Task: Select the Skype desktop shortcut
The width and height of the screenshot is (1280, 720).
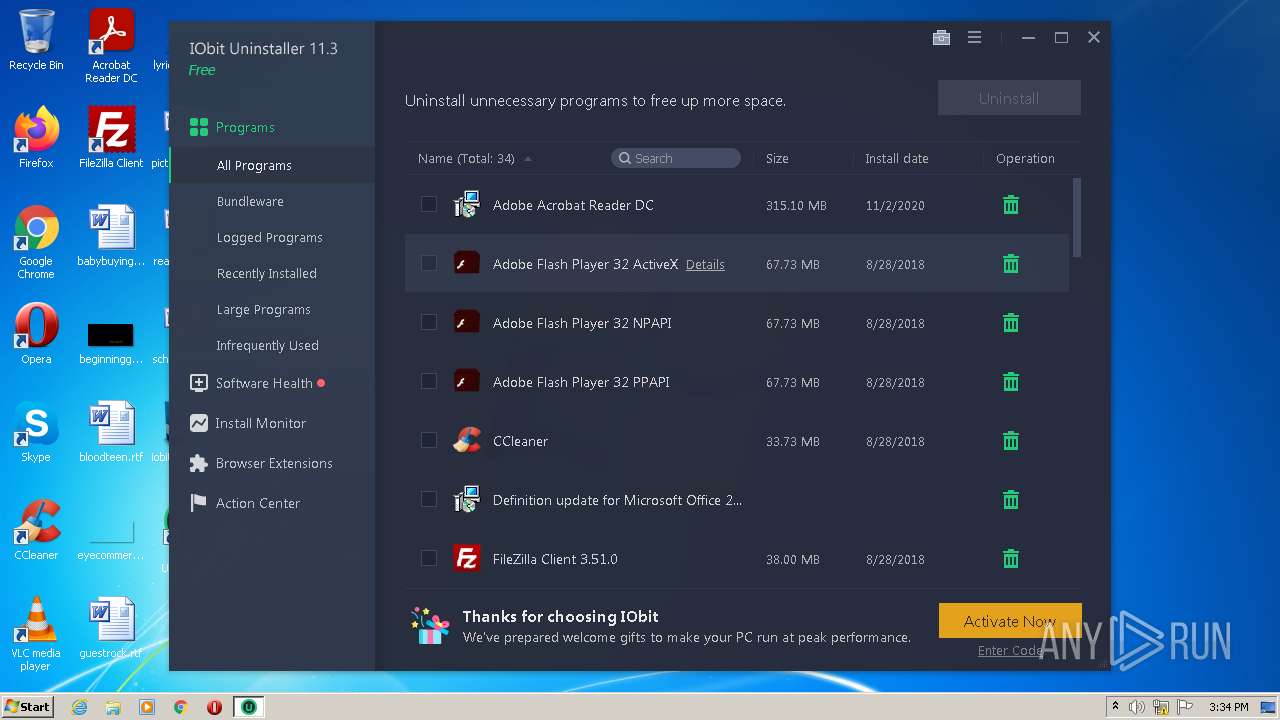Action: 36,433
